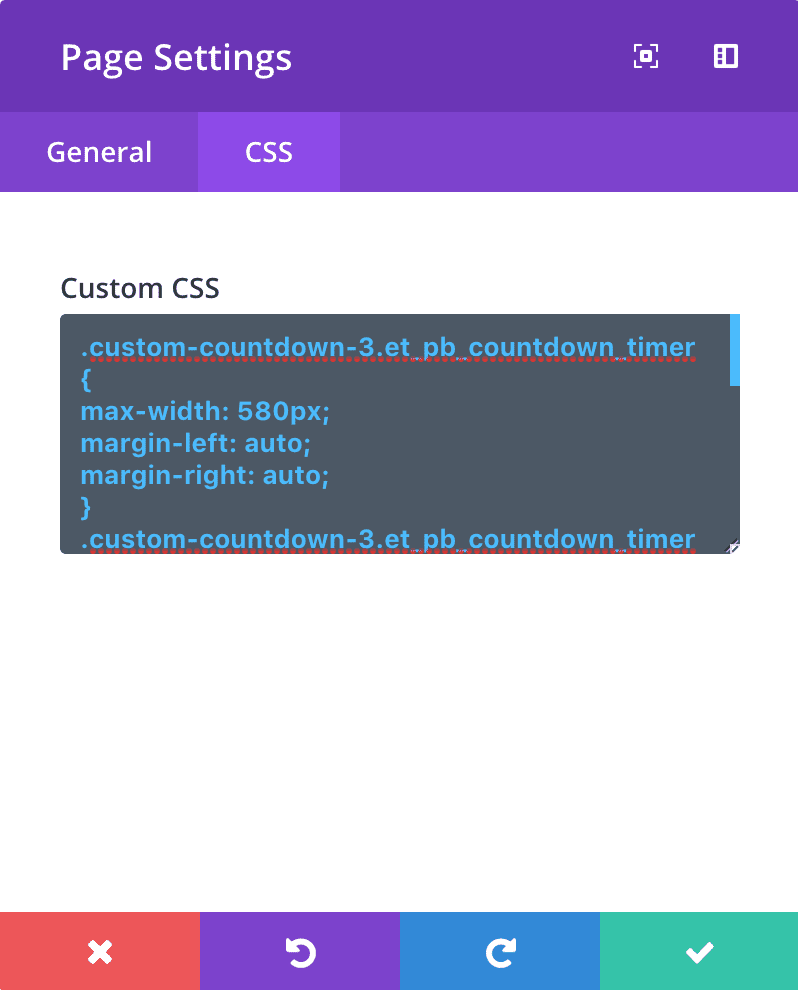Switch to the General tab
The image size is (798, 990).
point(98,152)
